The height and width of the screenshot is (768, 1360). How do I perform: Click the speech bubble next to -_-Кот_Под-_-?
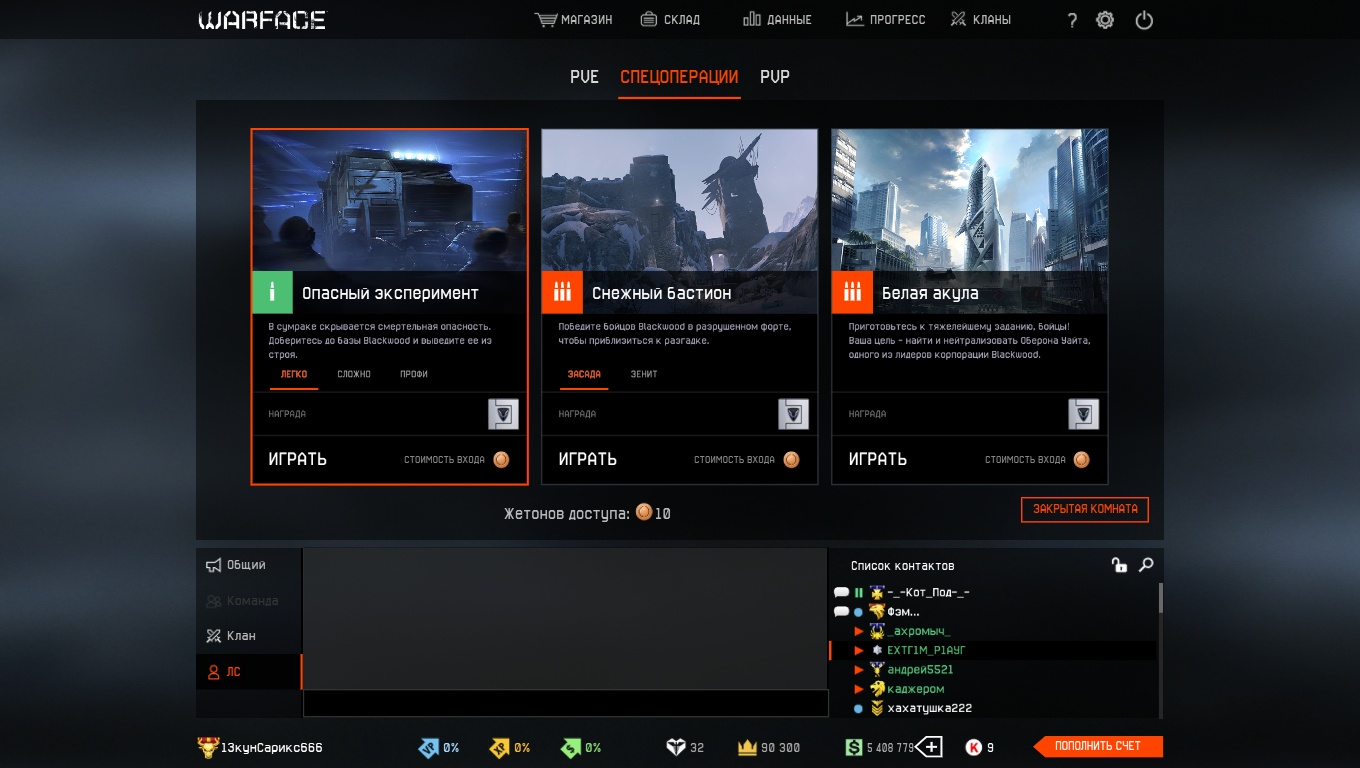click(x=841, y=592)
